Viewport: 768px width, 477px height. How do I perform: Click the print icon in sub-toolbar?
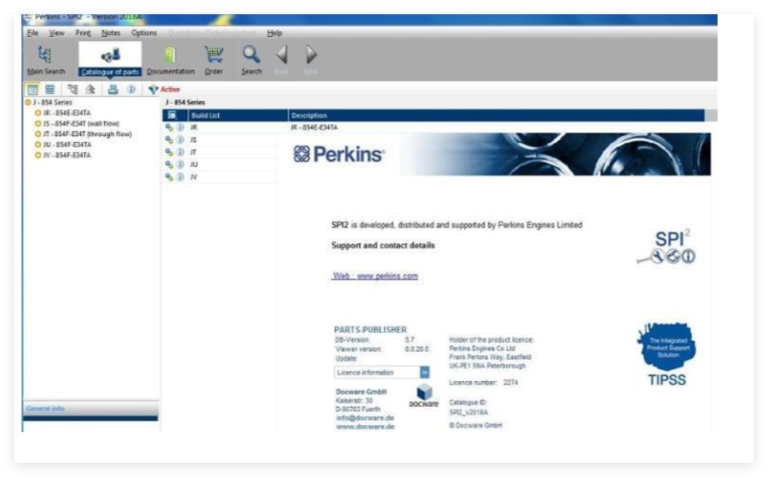113,90
